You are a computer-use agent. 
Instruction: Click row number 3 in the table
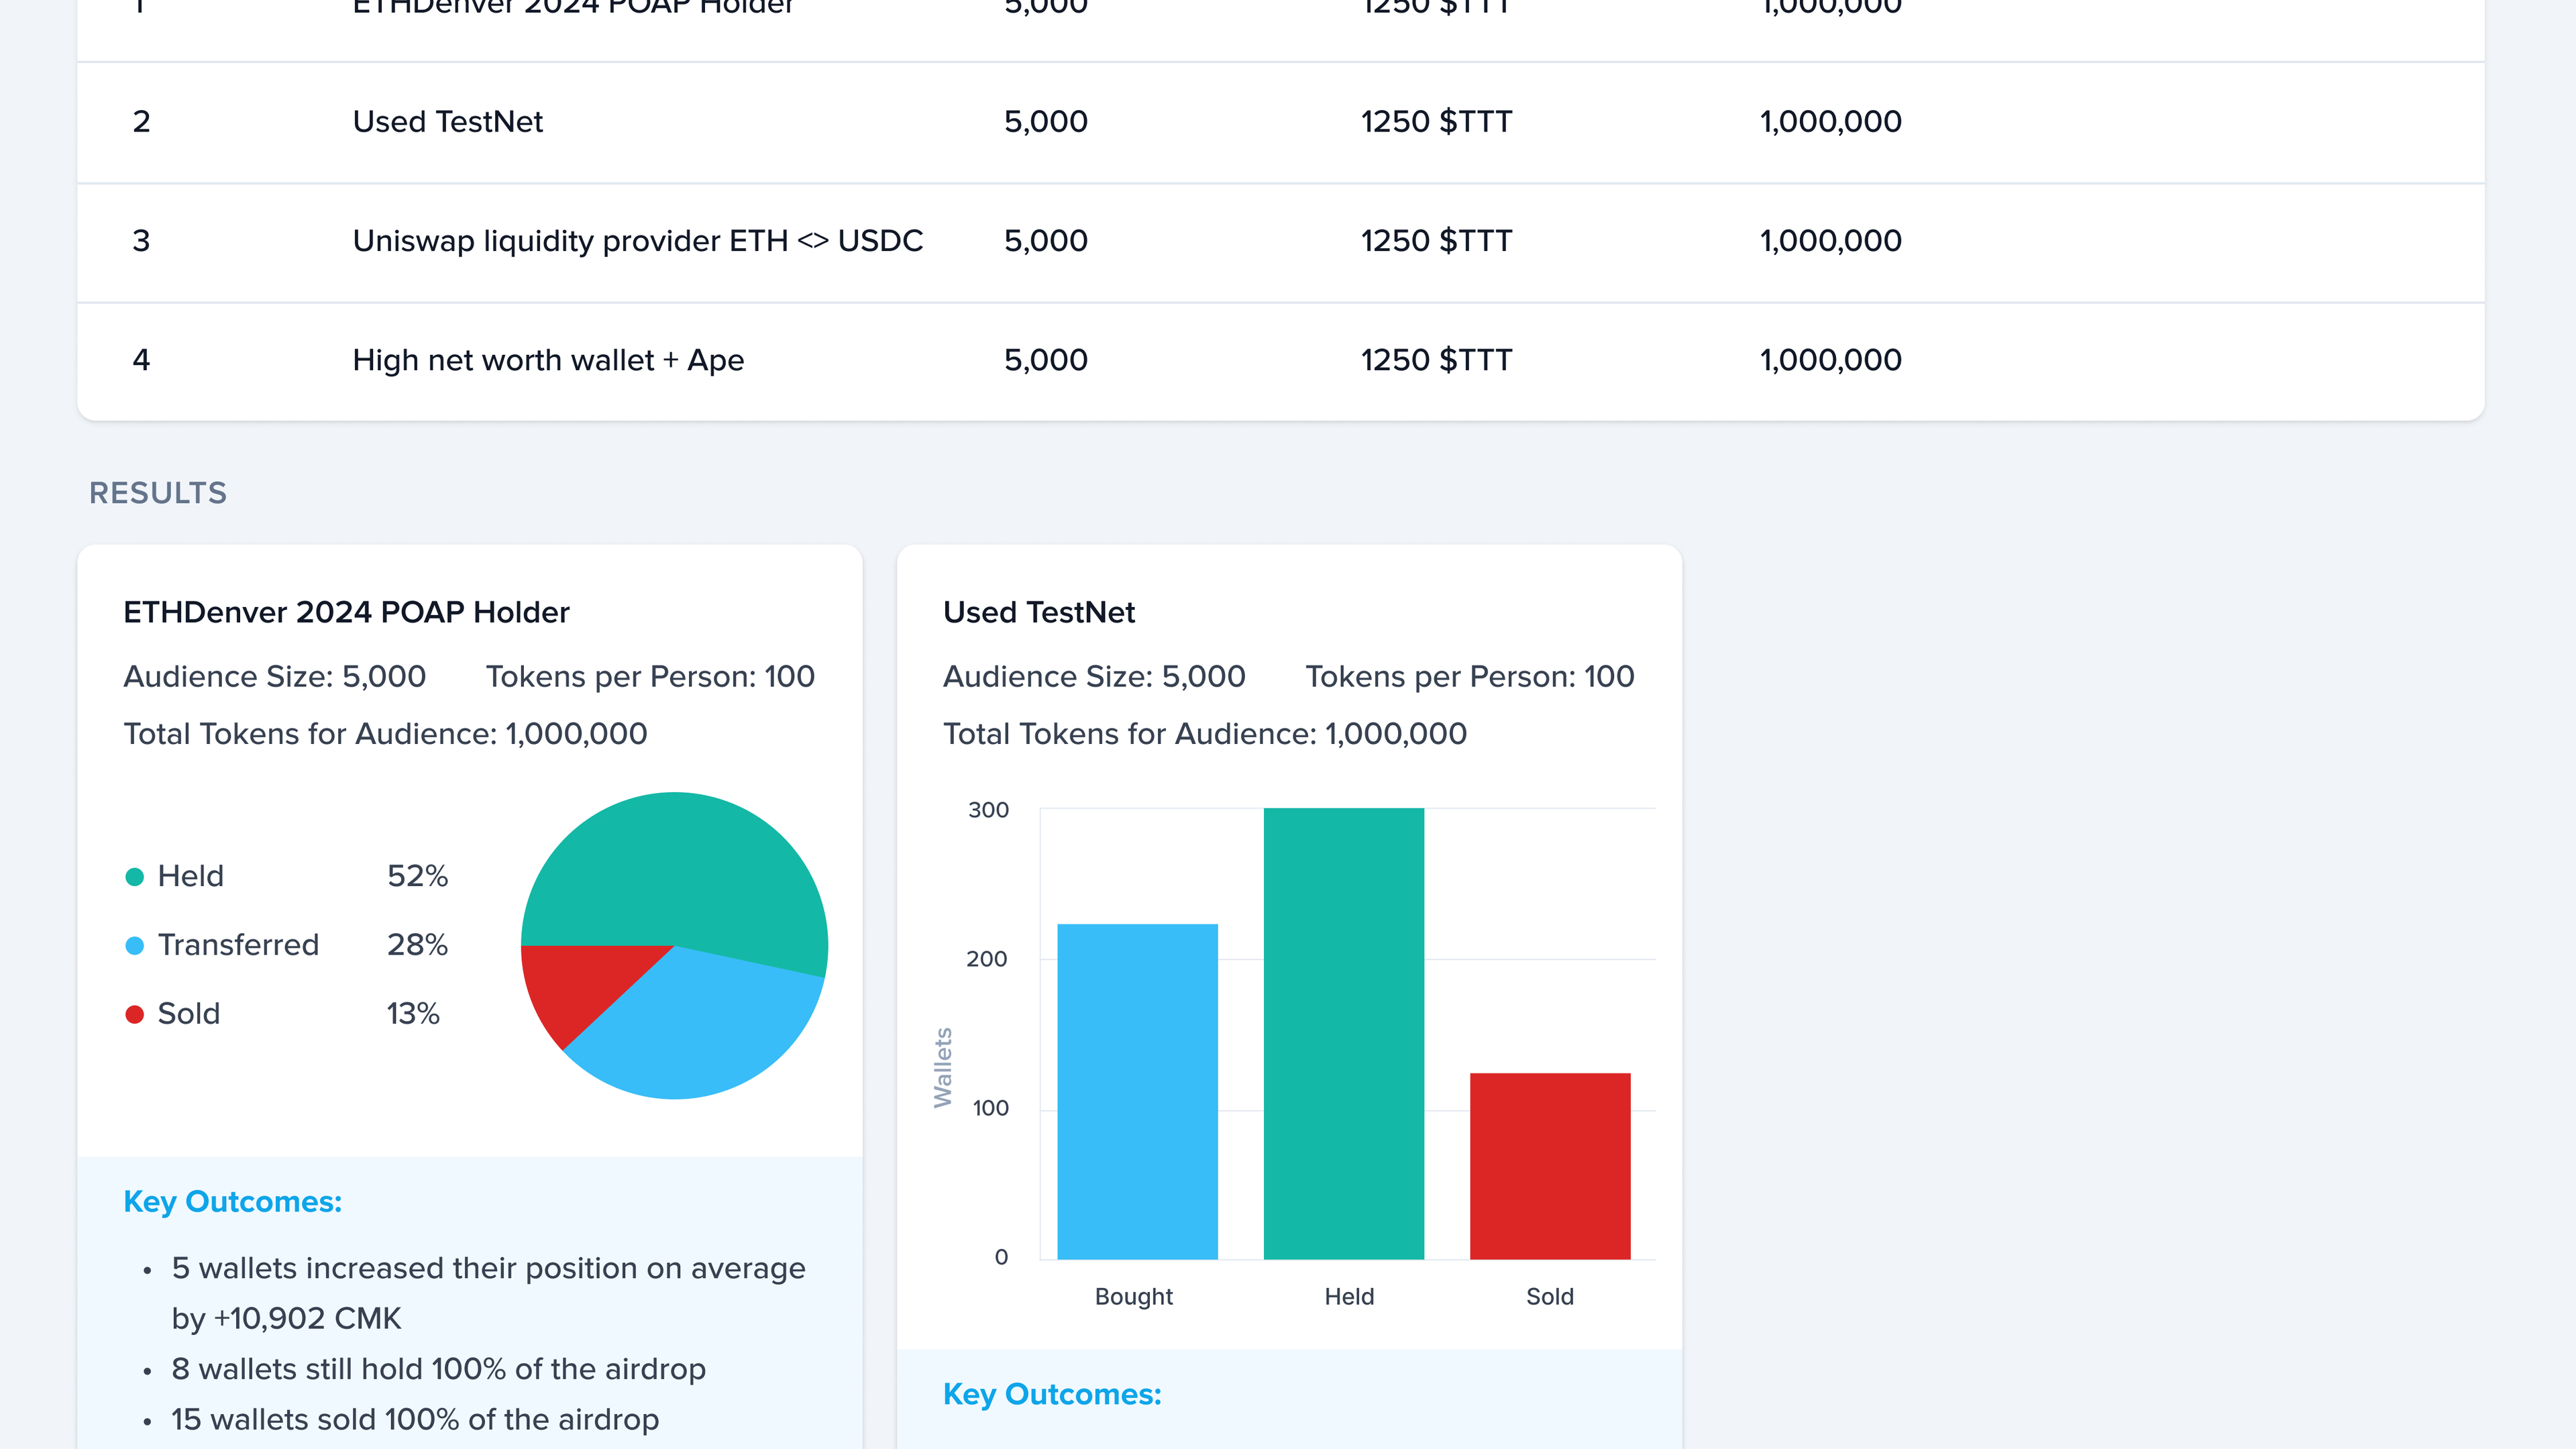141,241
